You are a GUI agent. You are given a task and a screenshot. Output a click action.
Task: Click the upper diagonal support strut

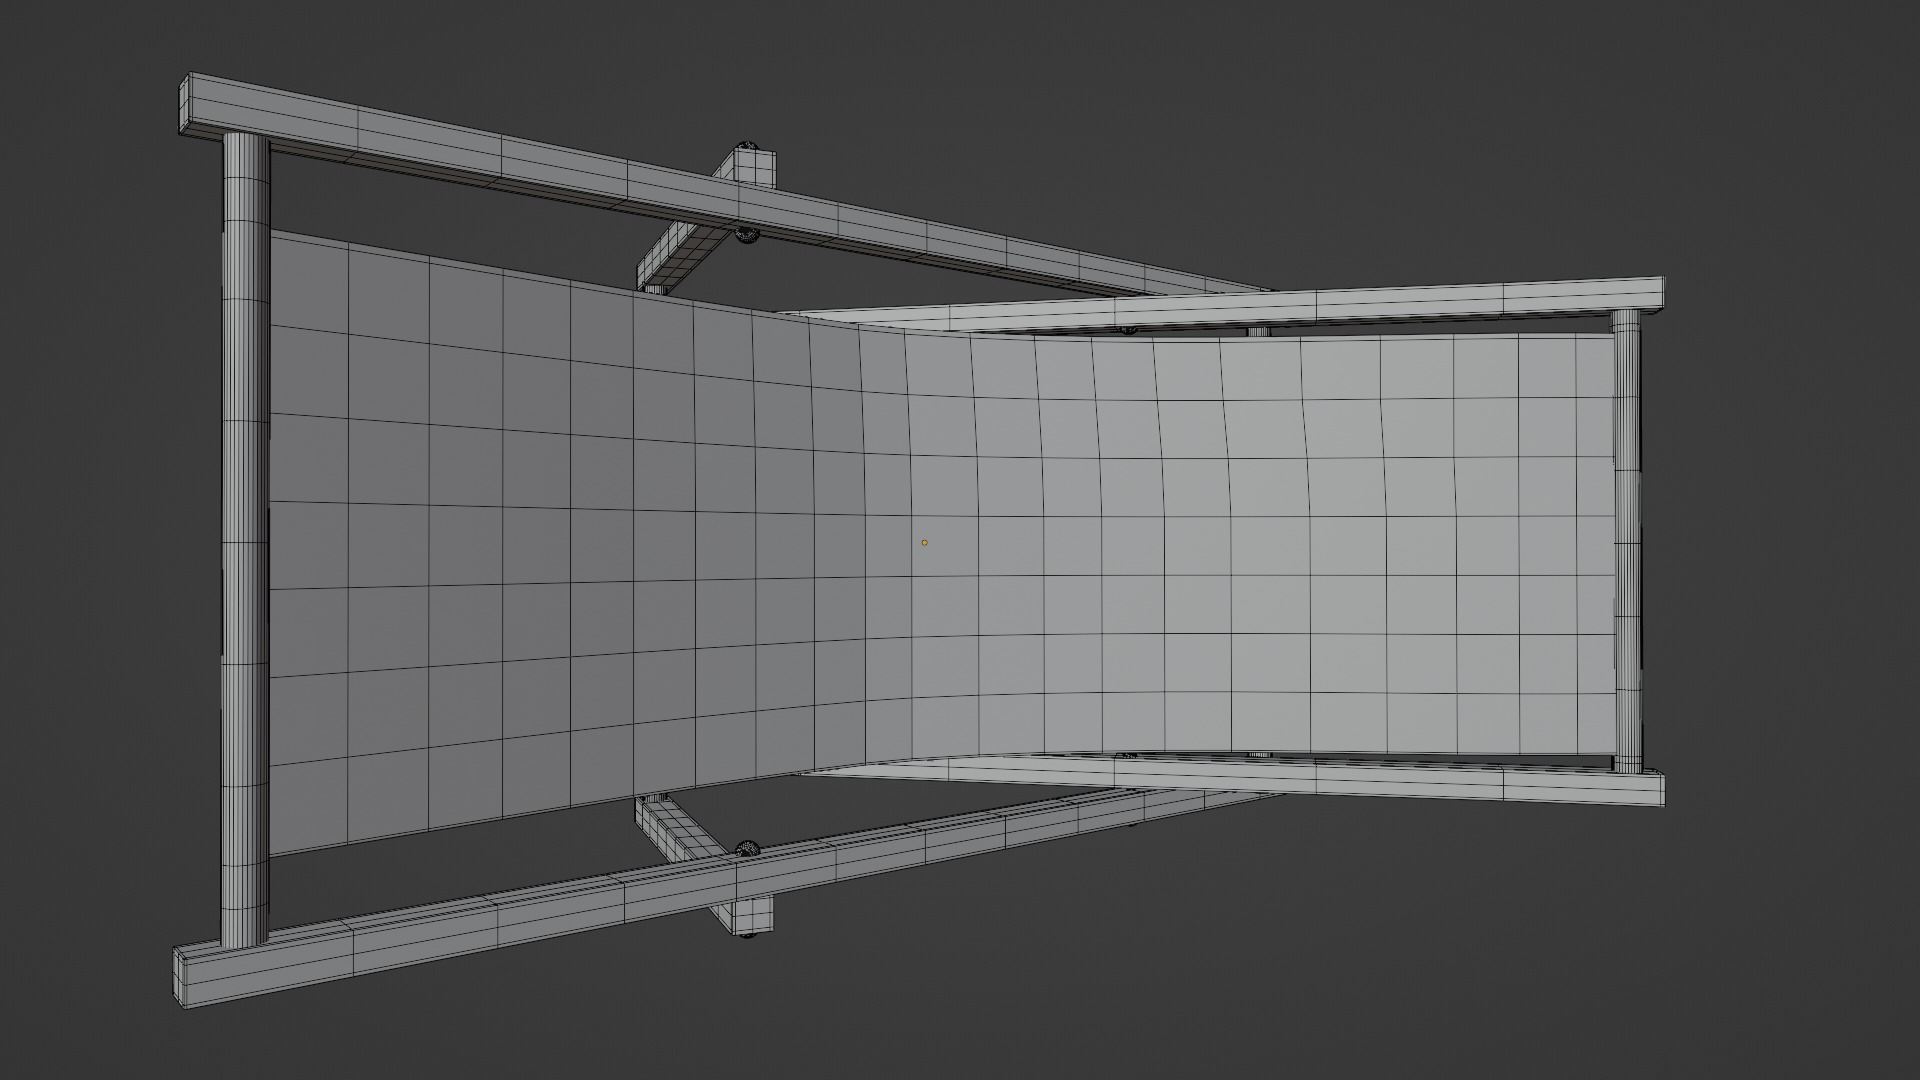pyautogui.click(x=680, y=257)
